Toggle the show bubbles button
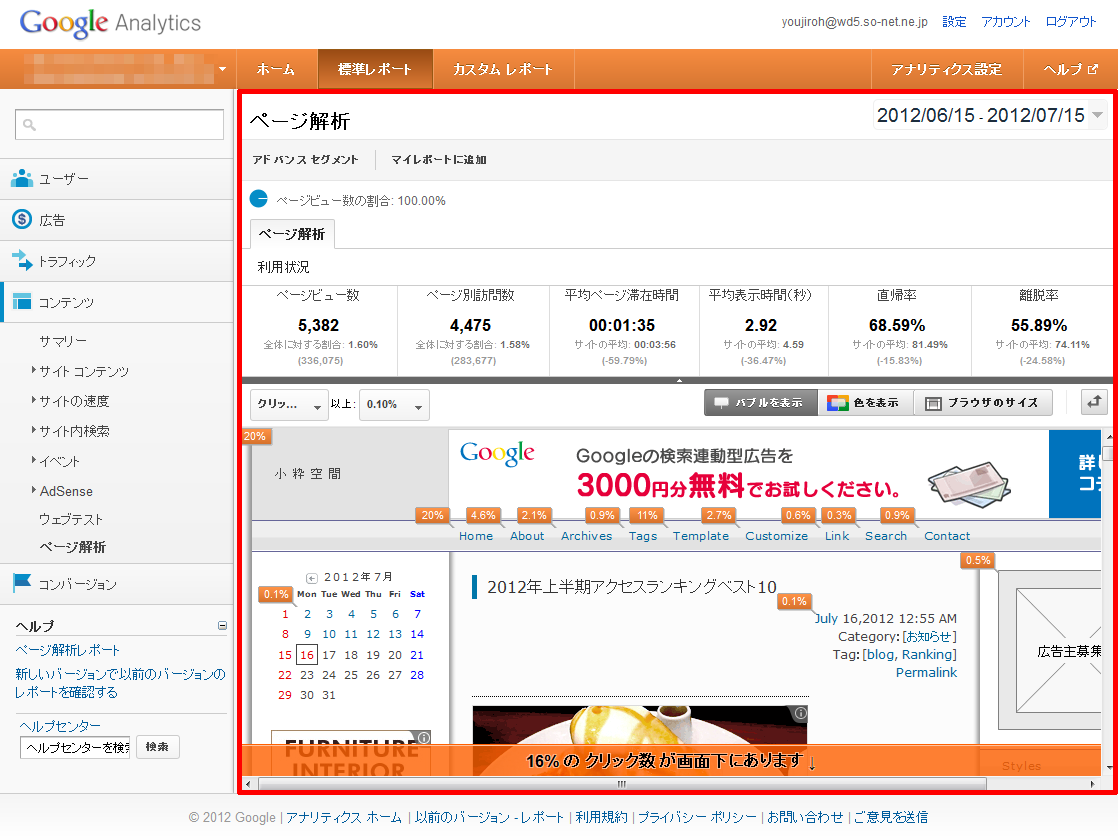 click(761, 403)
